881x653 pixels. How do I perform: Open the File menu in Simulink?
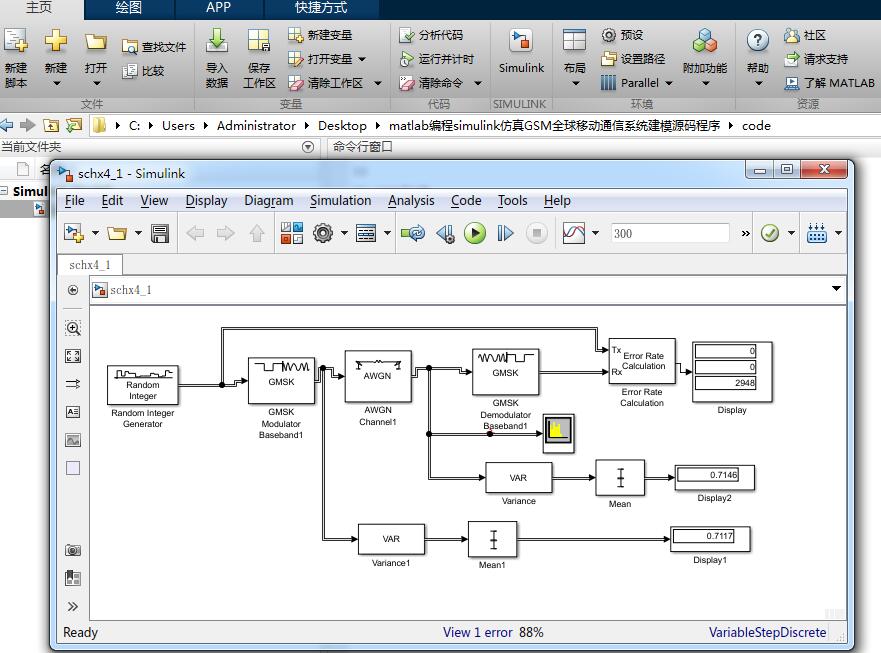click(x=75, y=201)
